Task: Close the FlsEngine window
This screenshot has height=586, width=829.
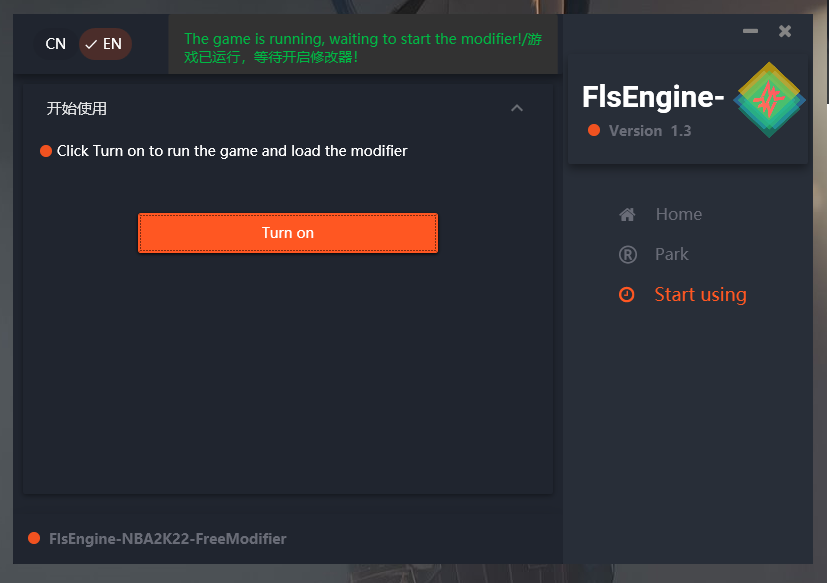Action: pyautogui.click(x=785, y=31)
